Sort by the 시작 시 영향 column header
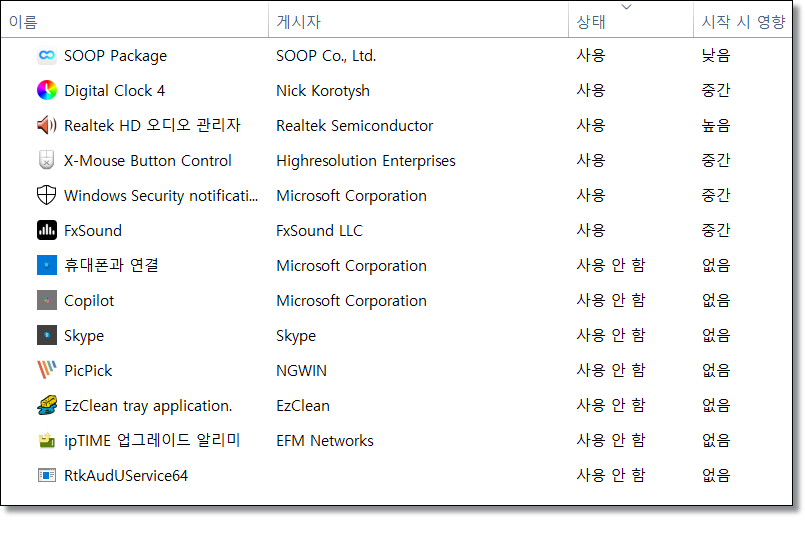Viewport: 805px width, 533px height. 743,22
